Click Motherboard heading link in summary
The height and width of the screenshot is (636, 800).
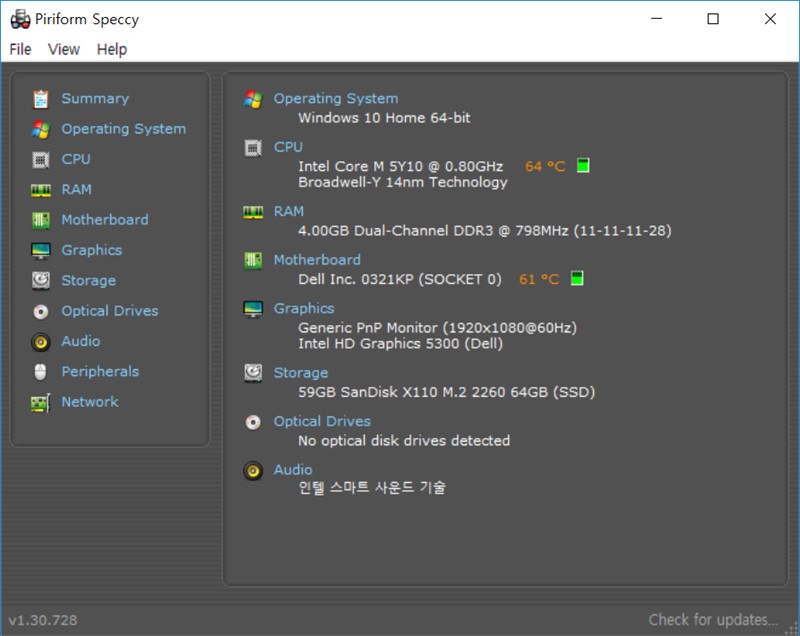tap(317, 260)
